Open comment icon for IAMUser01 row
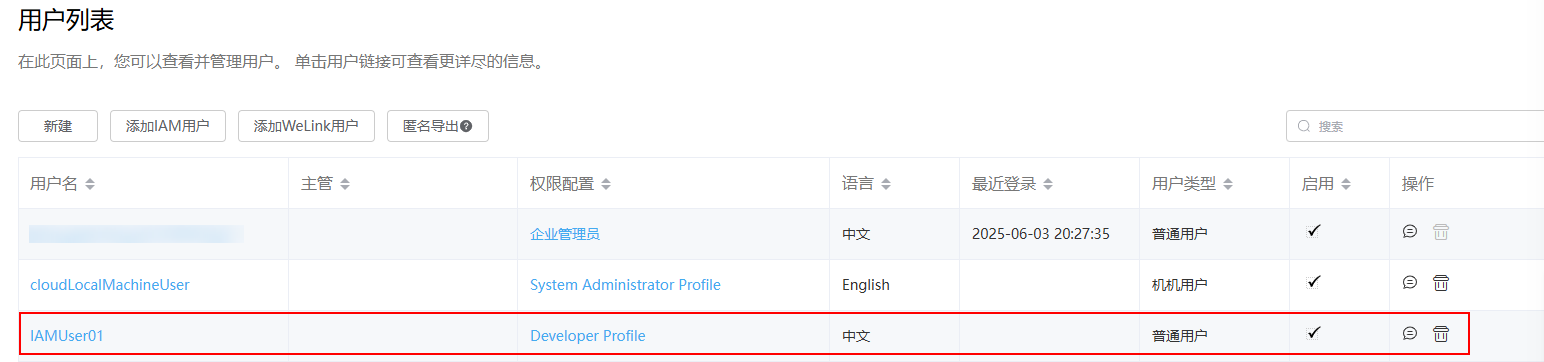This screenshot has width=1544, height=362. pyautogui.click(x=1410, y=334)
